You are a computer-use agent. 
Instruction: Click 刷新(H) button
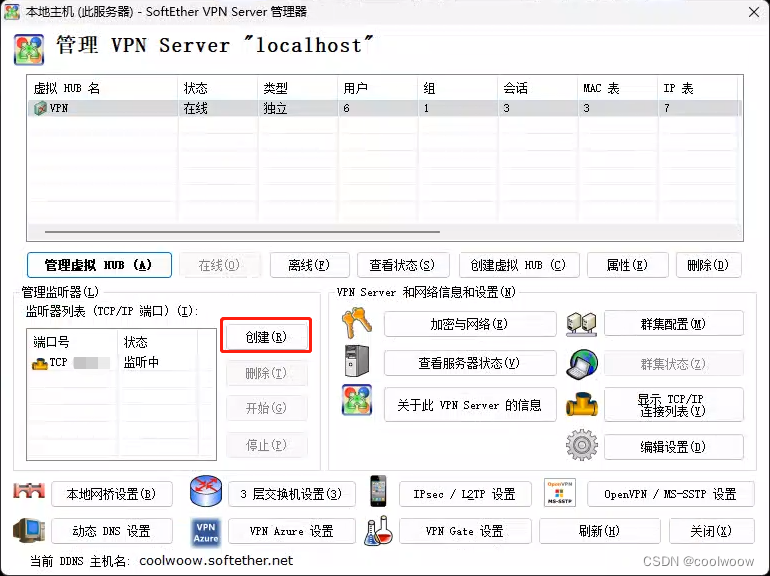pos(600,531)
